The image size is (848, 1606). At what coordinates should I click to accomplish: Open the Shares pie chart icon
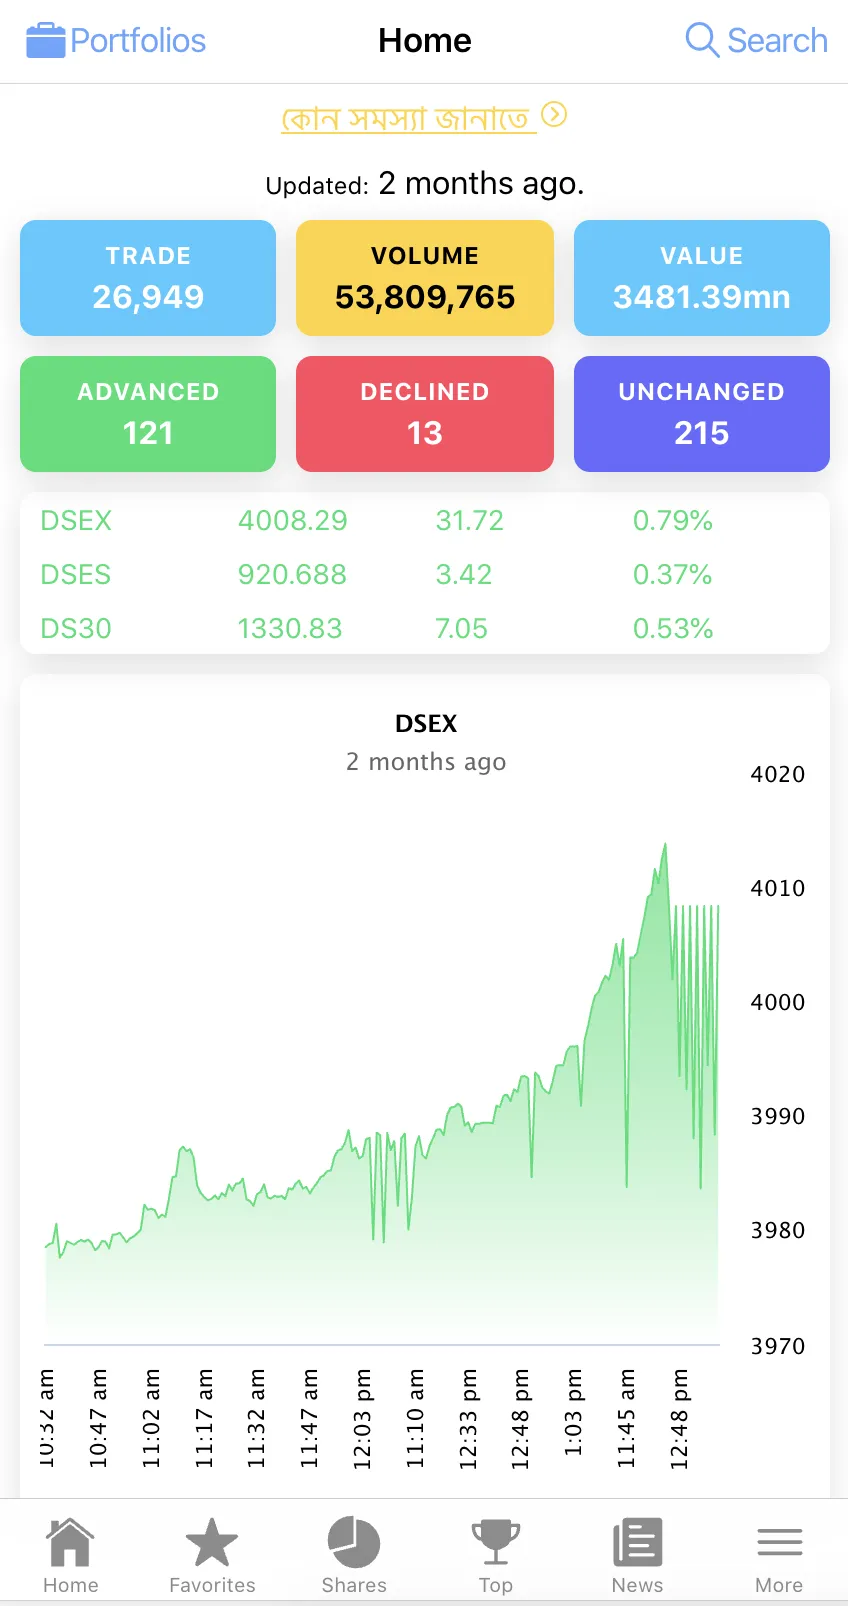pyautogui.click(x=354, y=1542)
